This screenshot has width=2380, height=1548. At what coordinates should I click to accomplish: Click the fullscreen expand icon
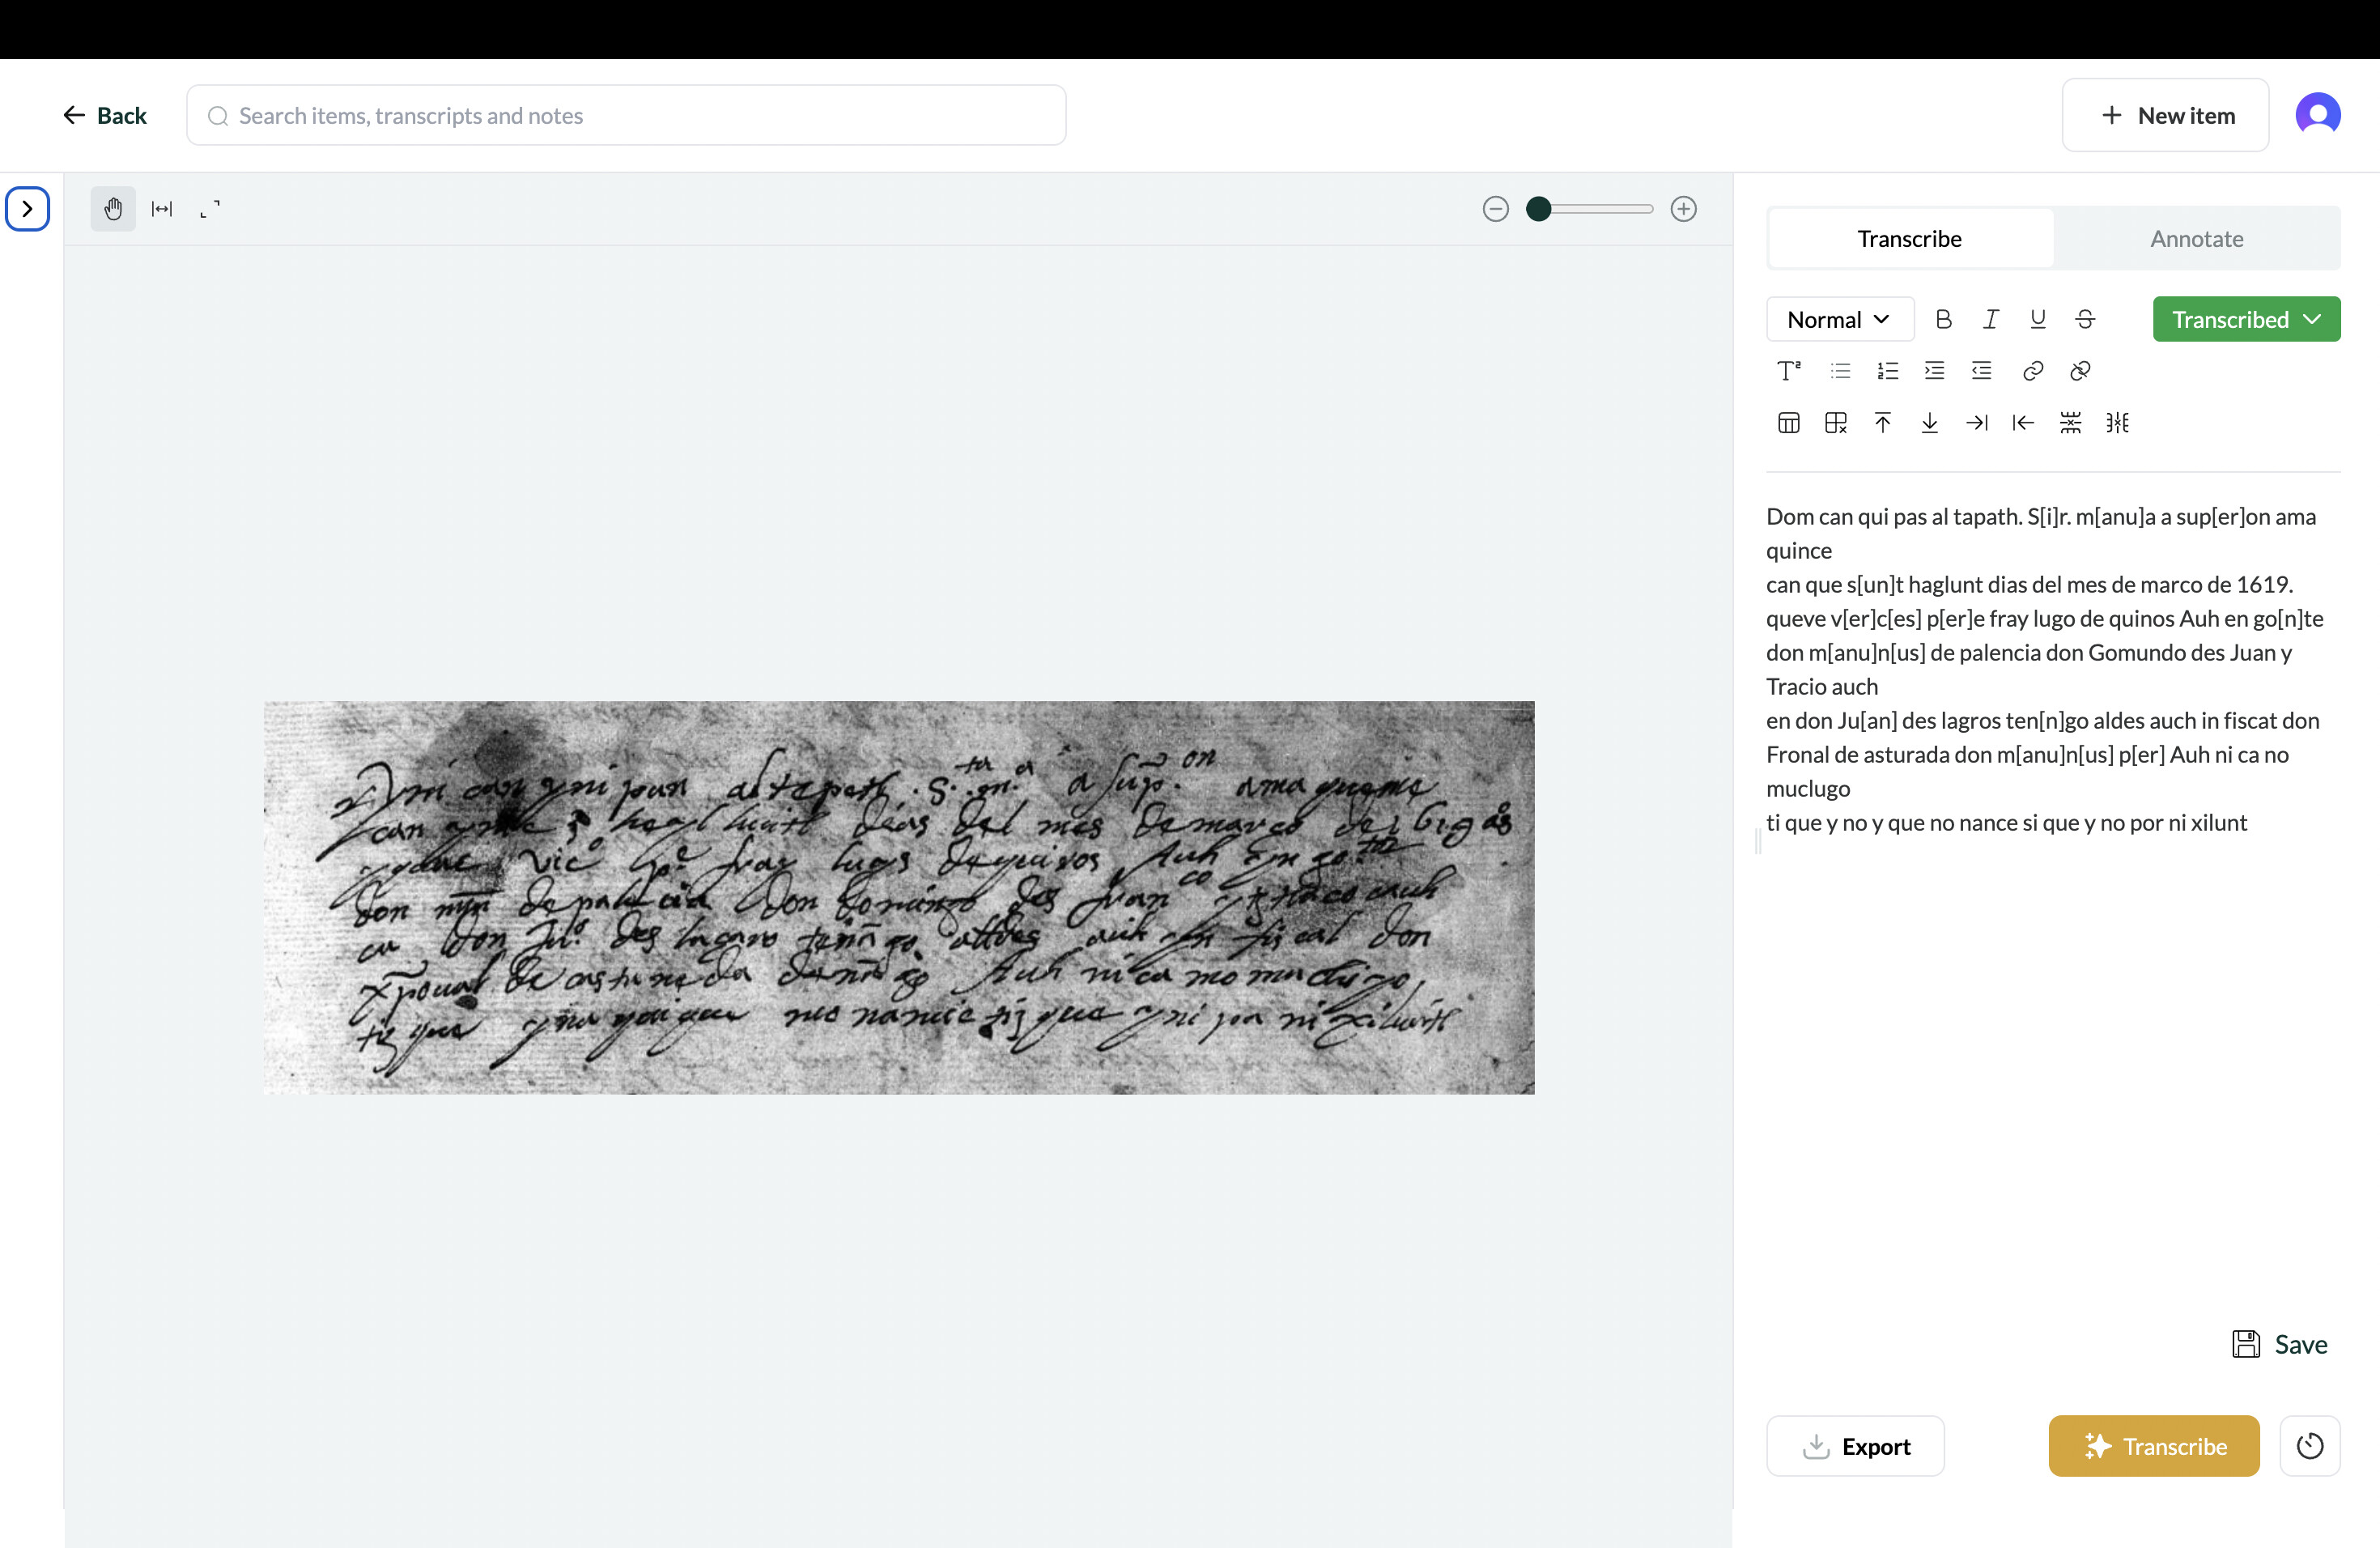pos(210,209)
